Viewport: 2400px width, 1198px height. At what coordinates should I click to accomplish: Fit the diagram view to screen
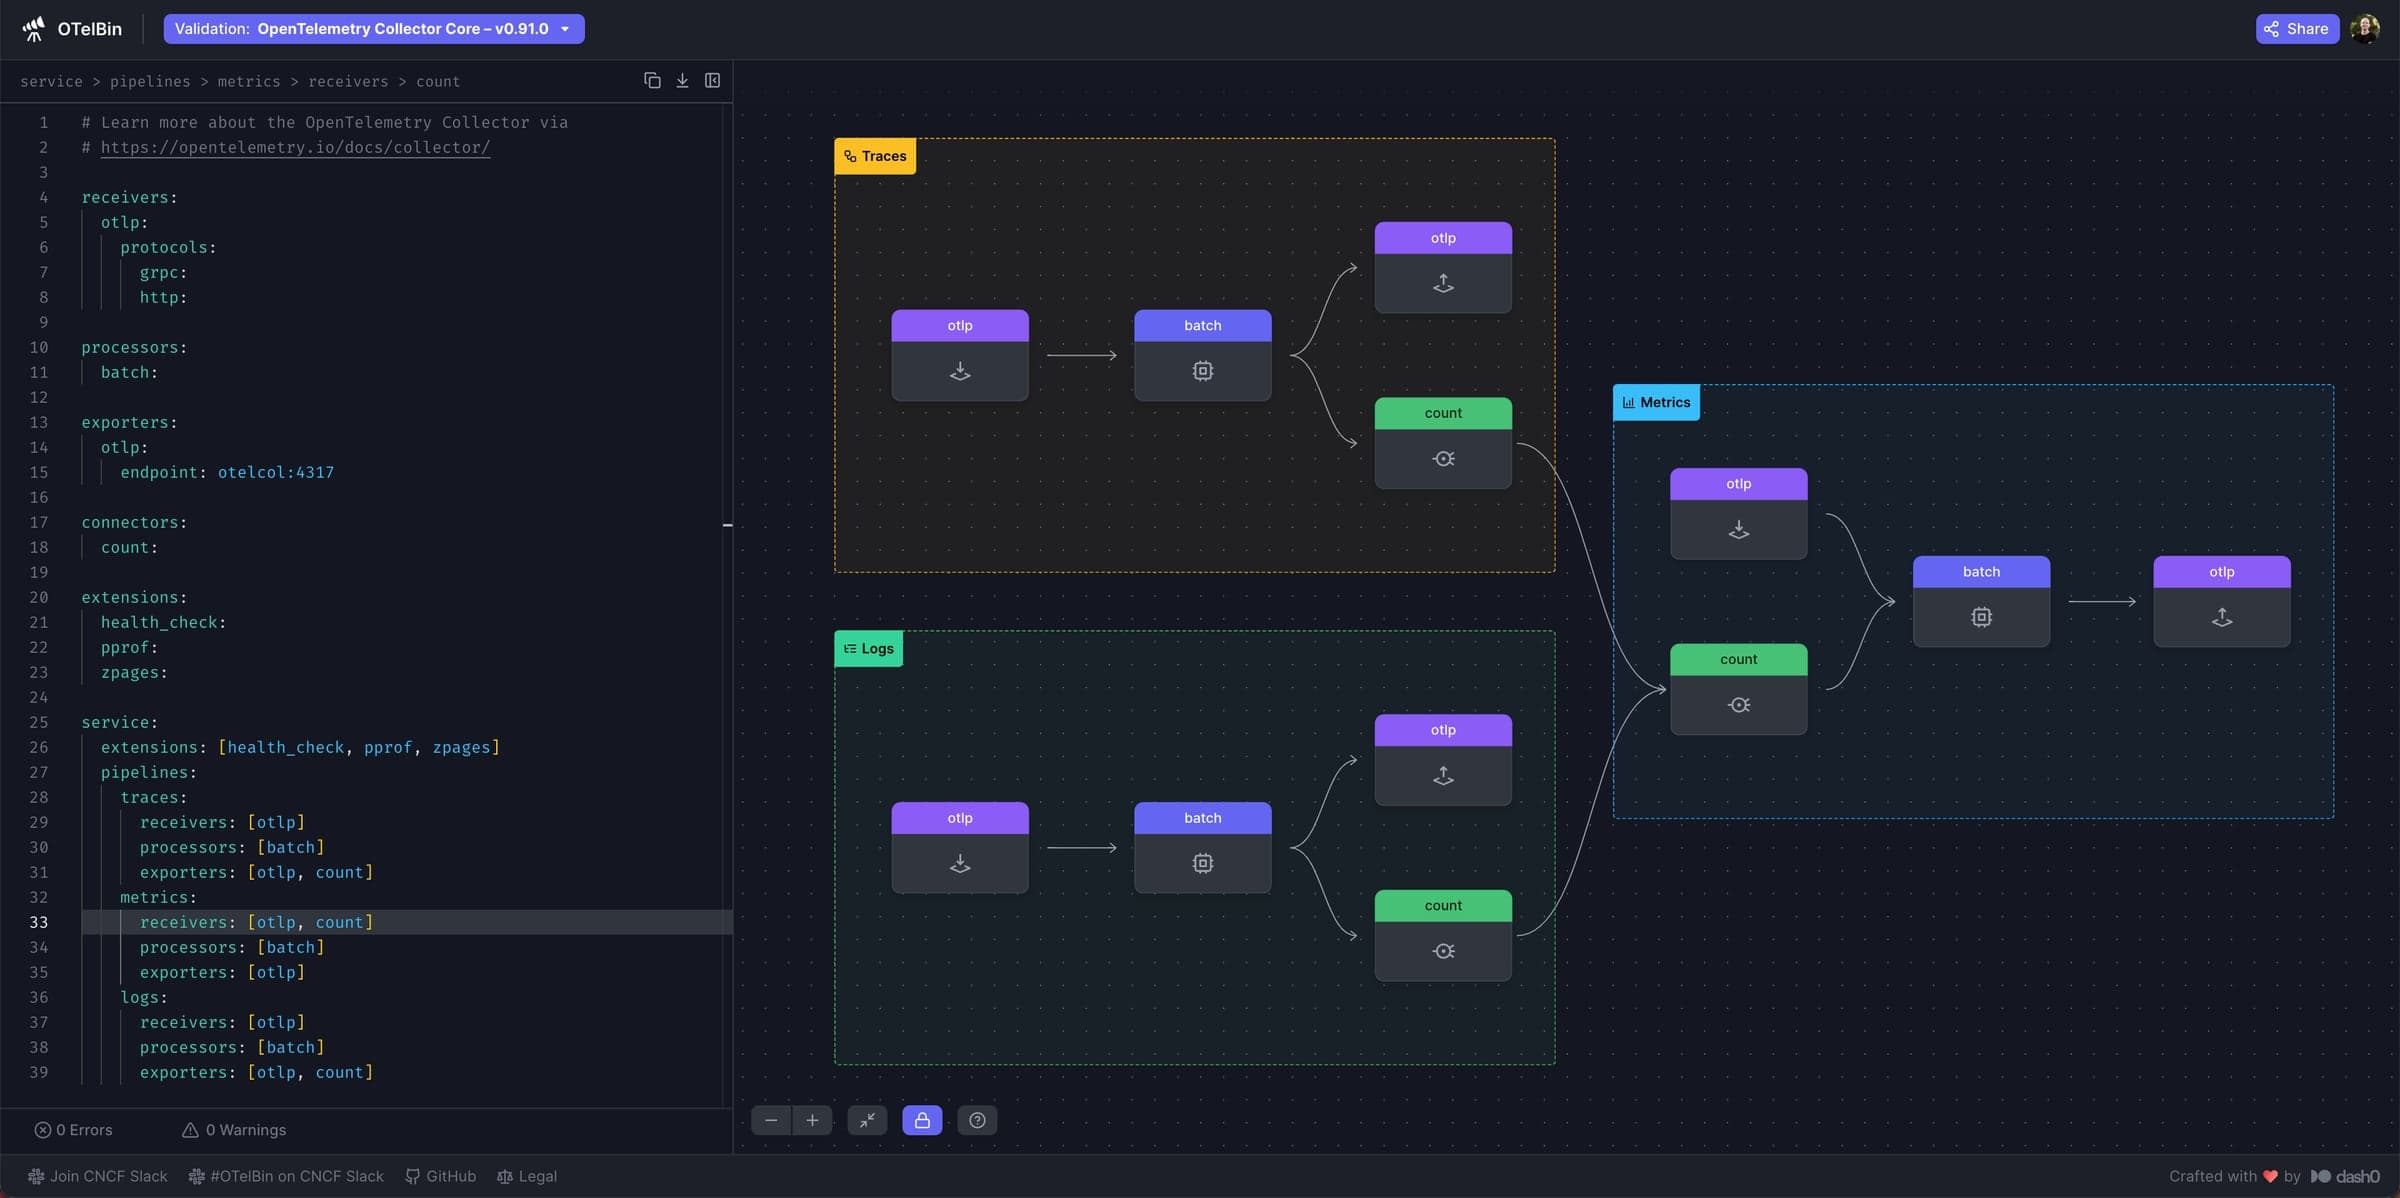(x=867, y=1120)
